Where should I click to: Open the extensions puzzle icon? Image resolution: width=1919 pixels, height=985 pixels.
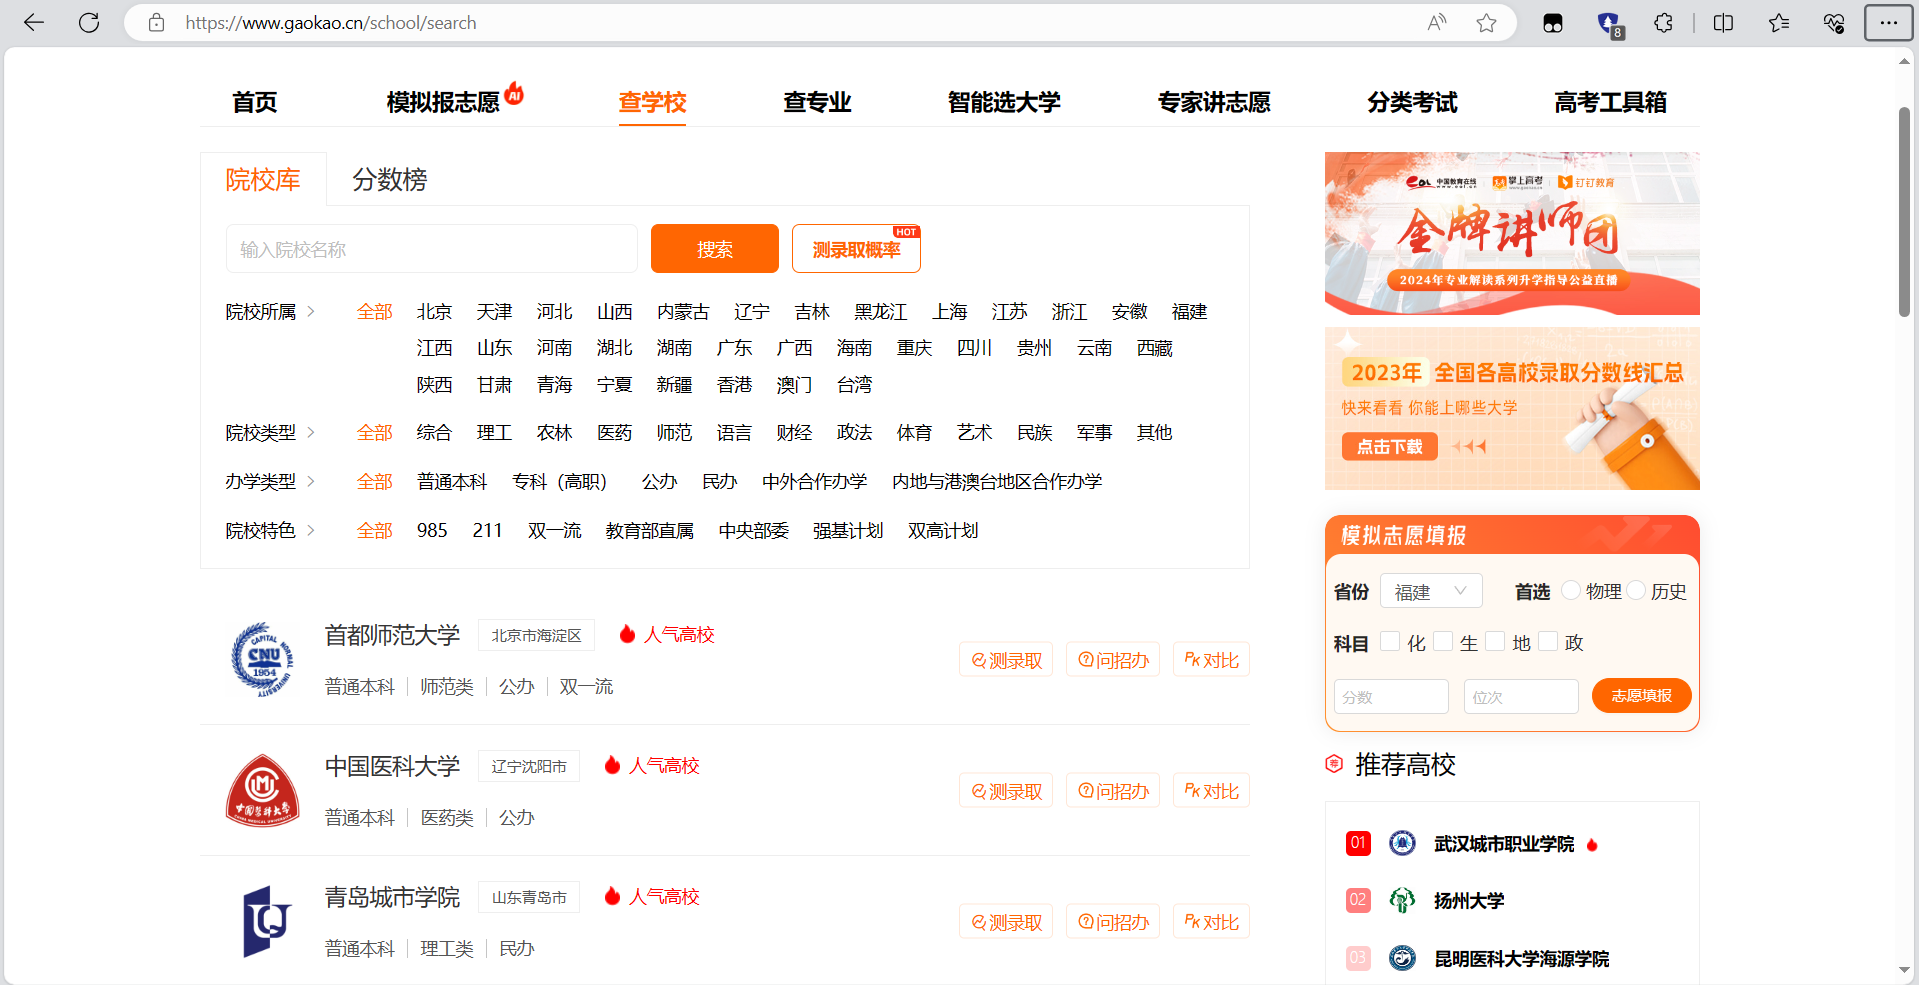(1663, 23)
